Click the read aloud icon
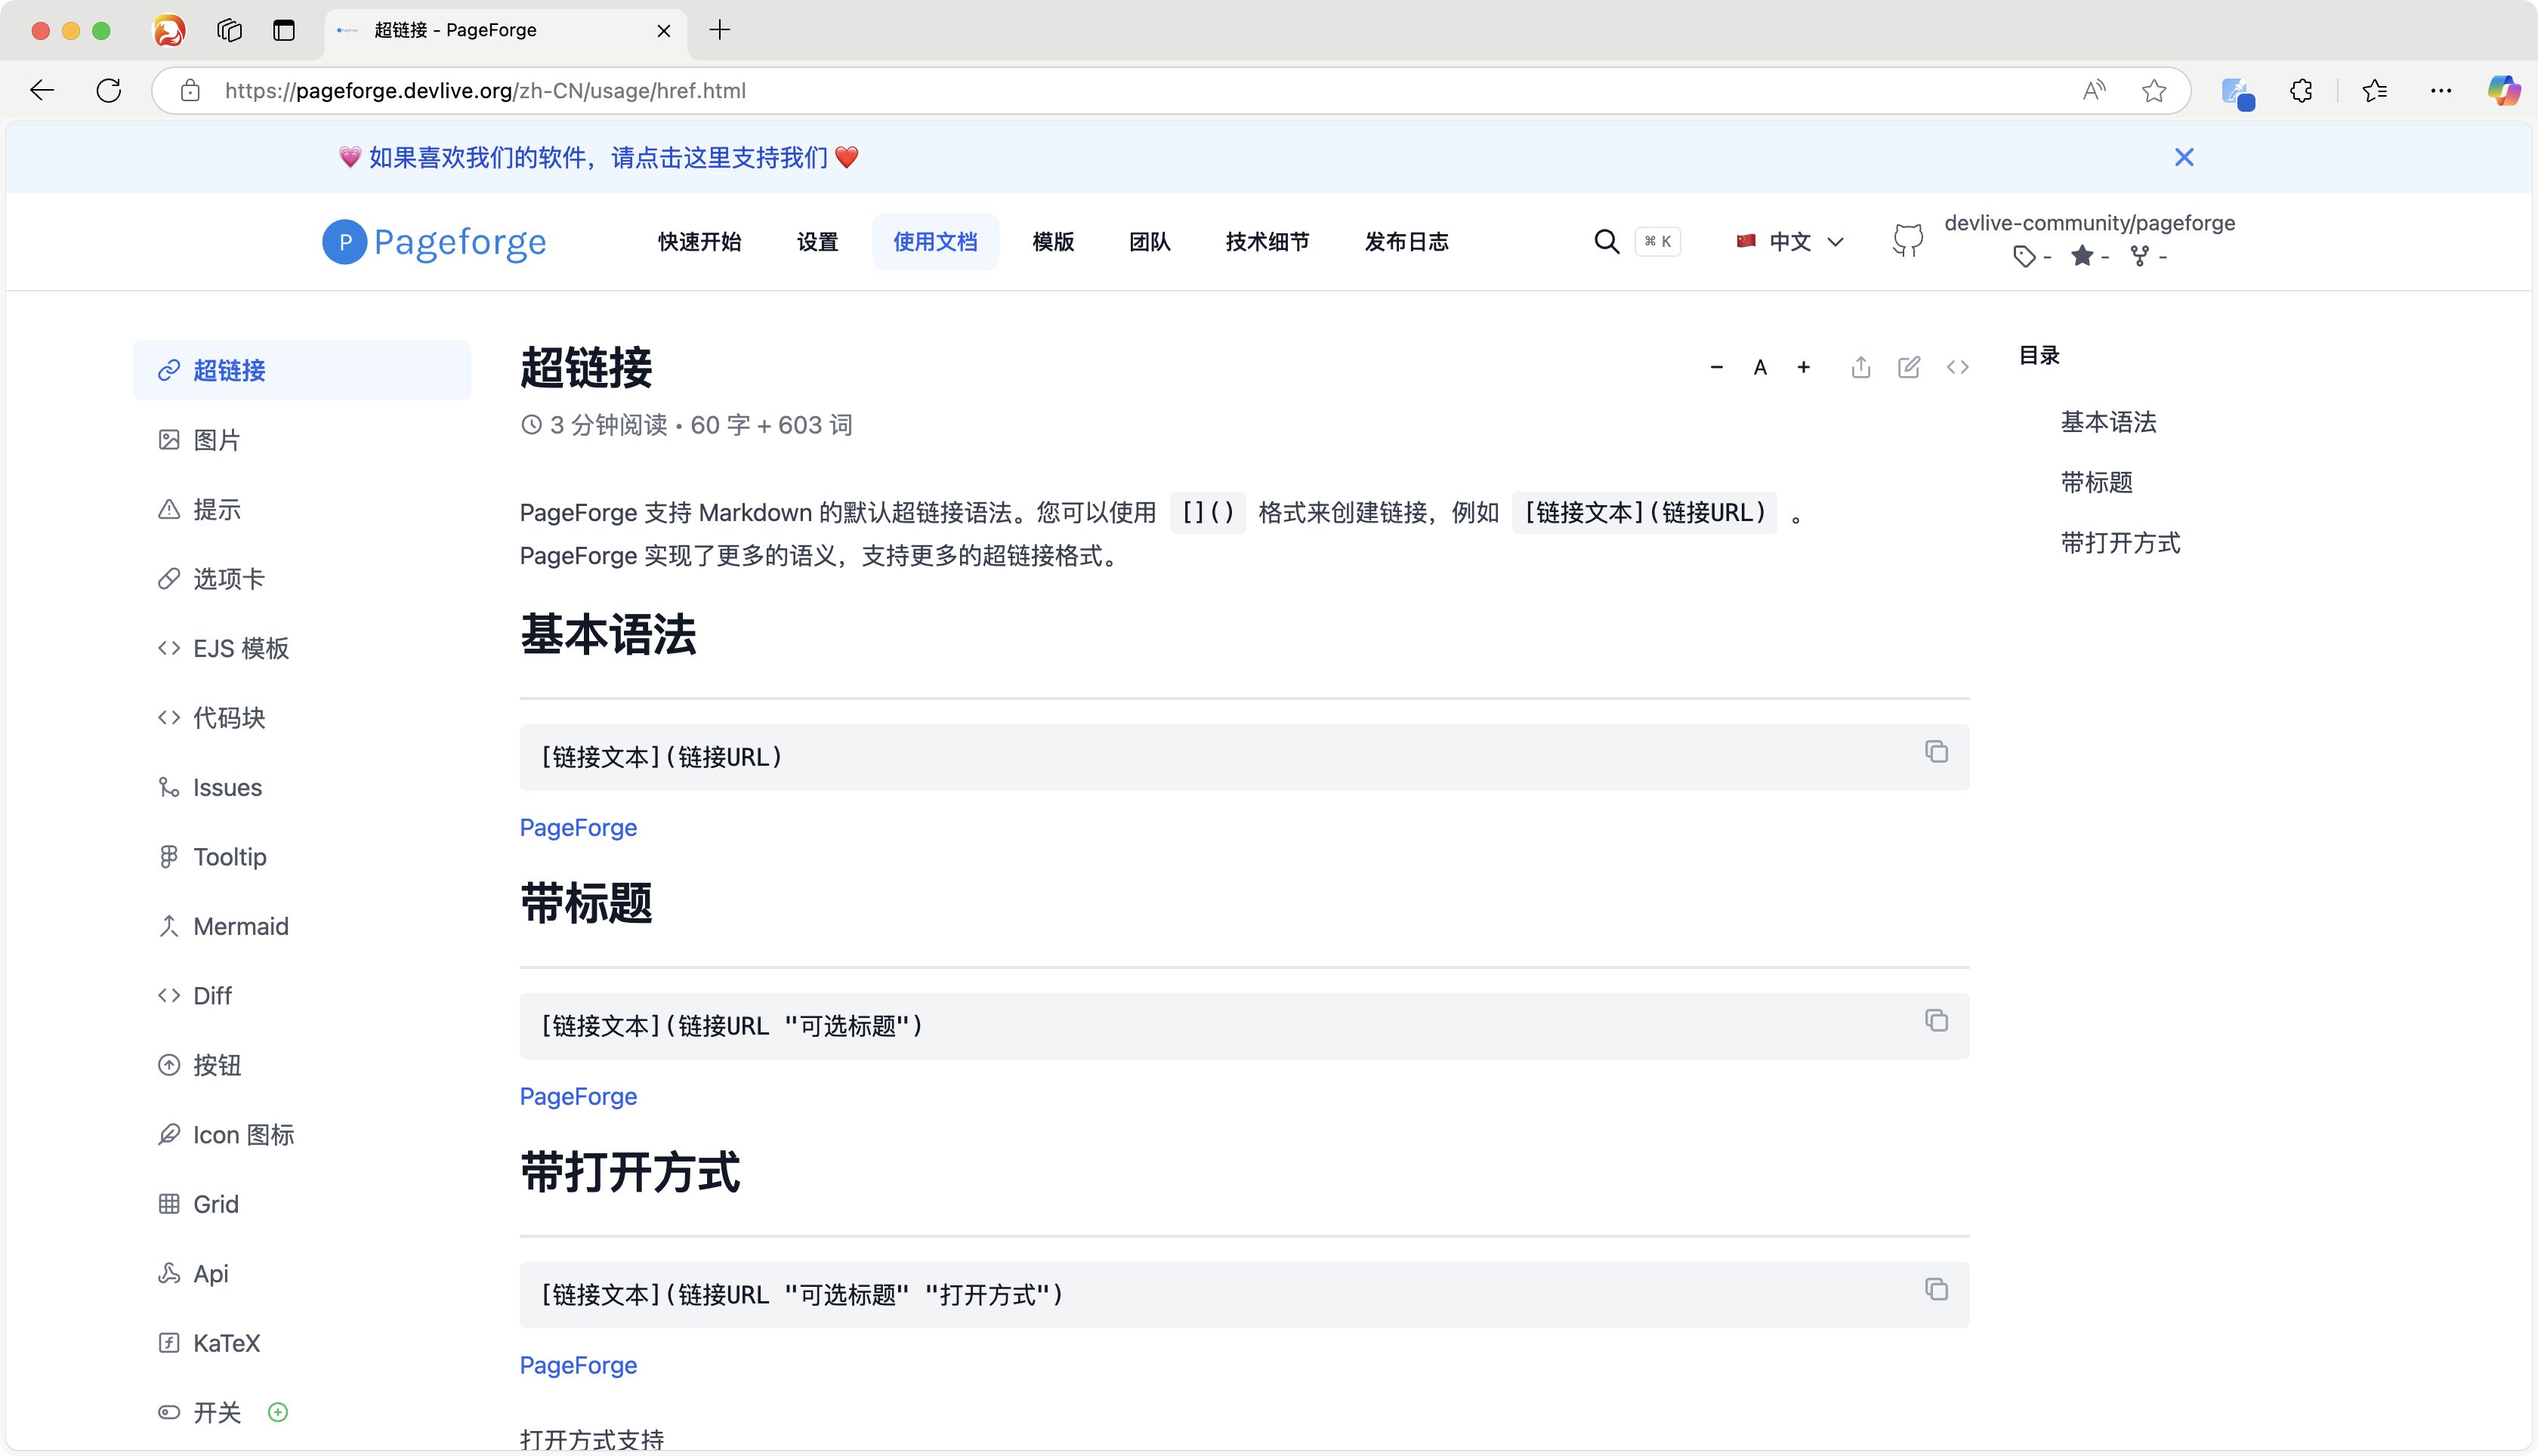The height and width of the screenshot is (1456, 2538). [x=2094, y=91]
